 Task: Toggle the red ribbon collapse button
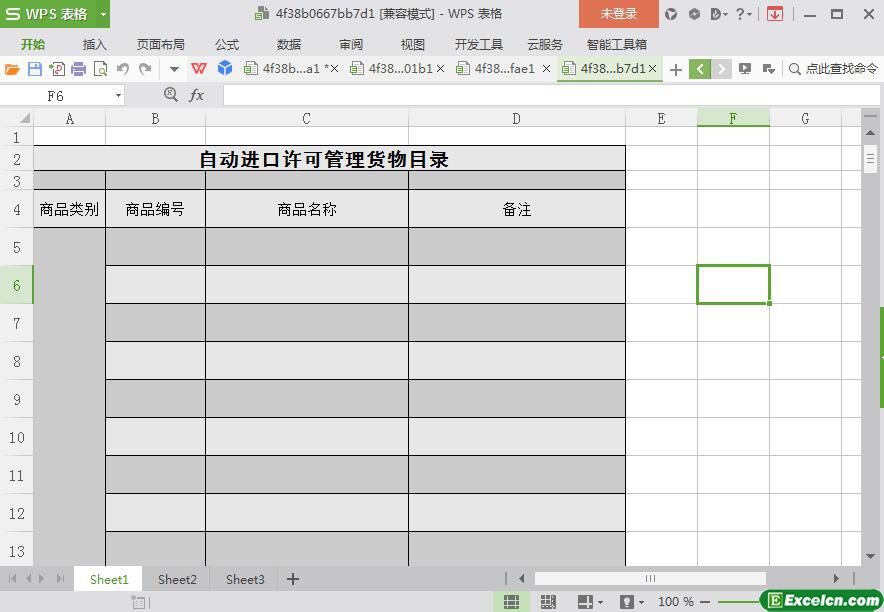[x=775, y=14]
